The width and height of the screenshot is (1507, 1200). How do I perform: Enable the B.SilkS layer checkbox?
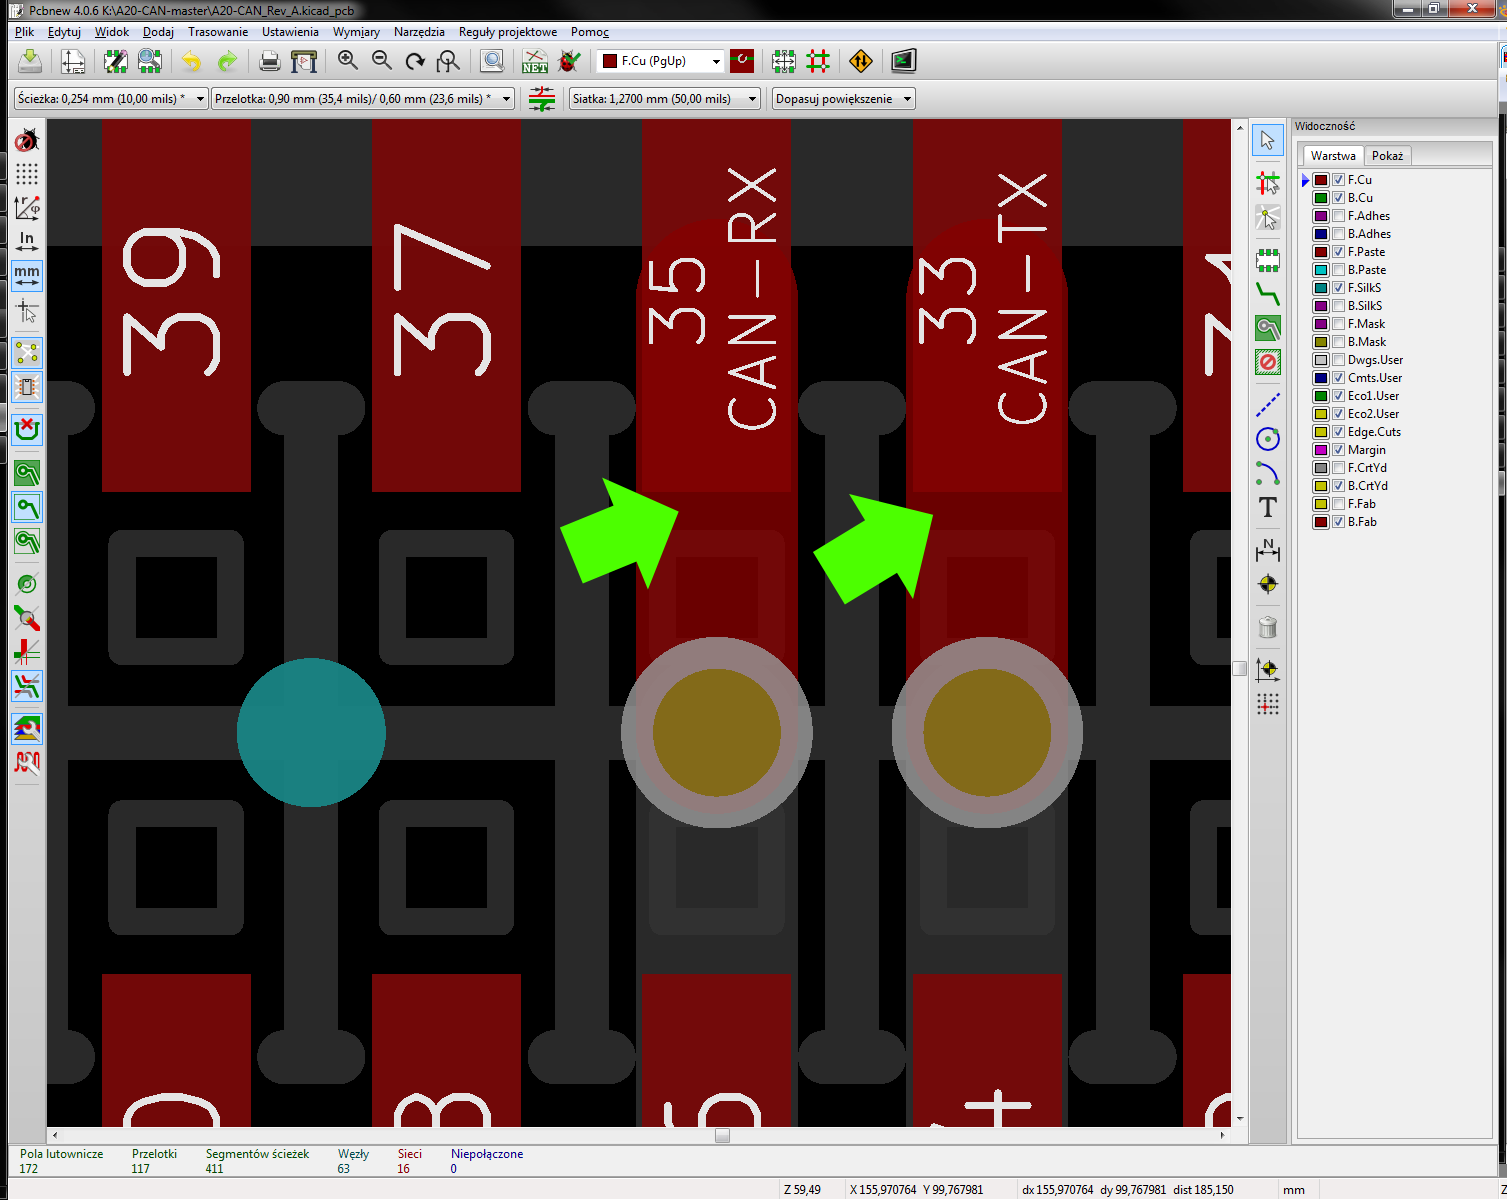(x=1338, y=306)
